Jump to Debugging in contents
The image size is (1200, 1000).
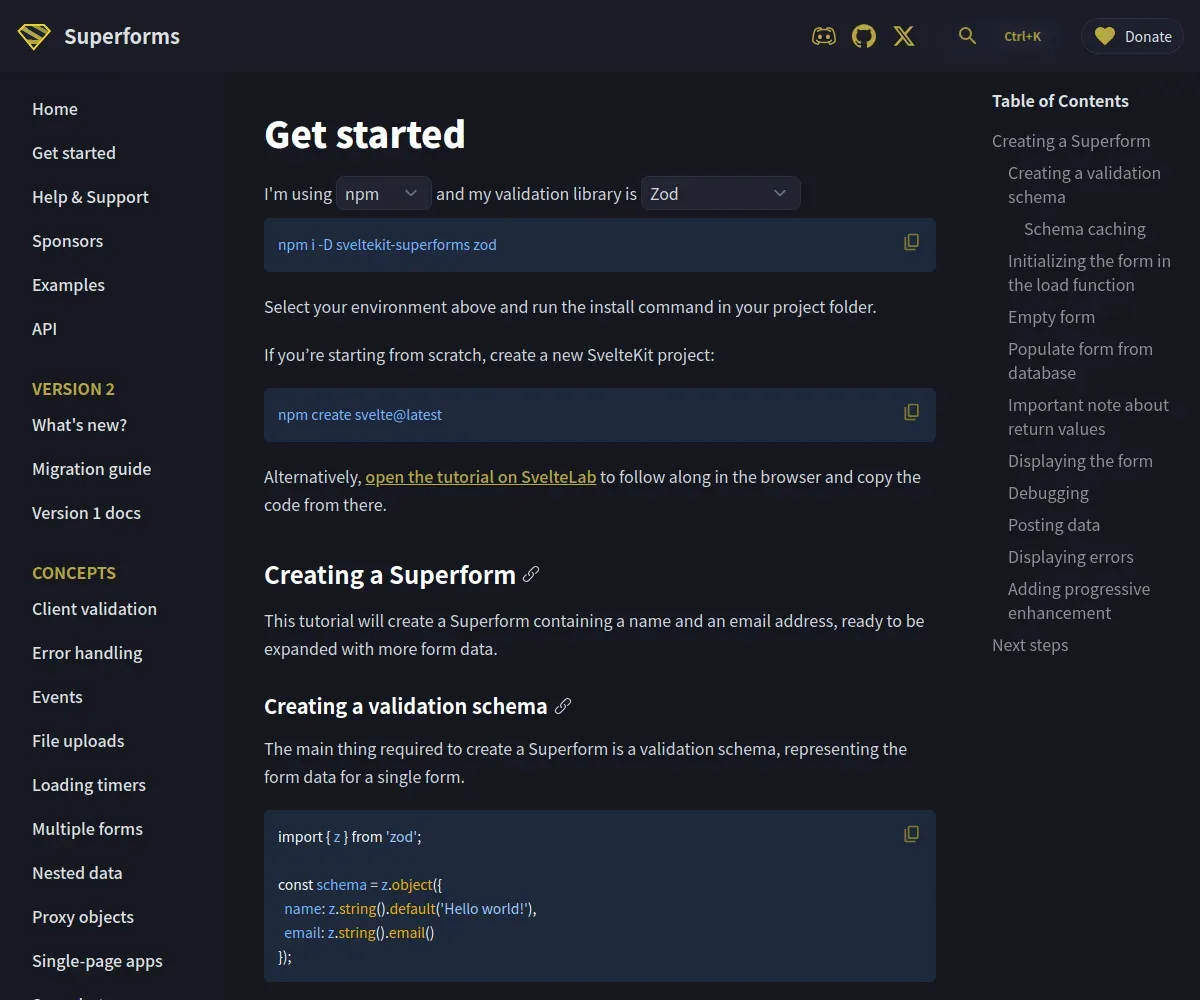tap(1048, 493)
